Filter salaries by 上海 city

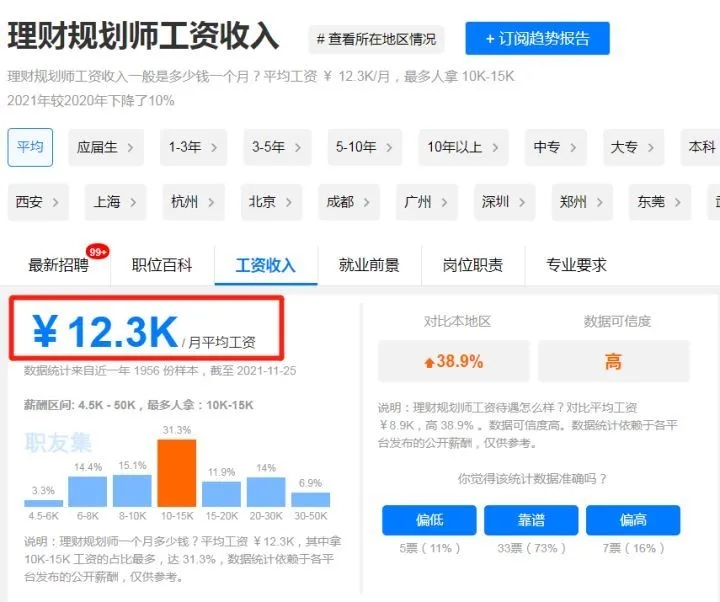[x=115, y=202]
